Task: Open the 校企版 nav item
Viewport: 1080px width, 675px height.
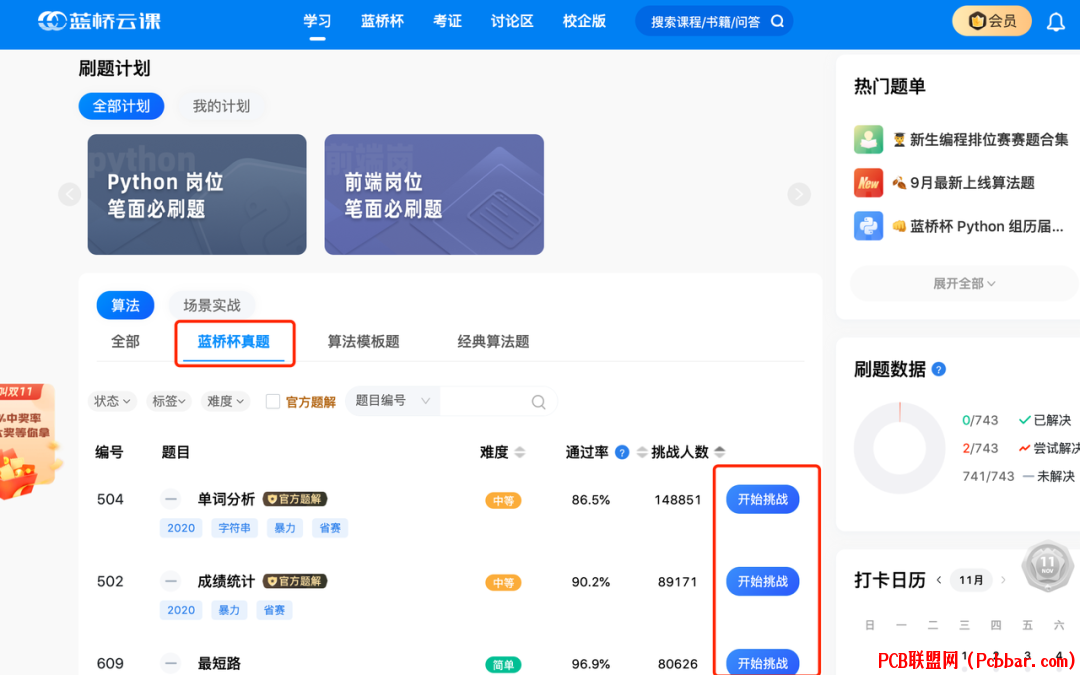Action: pyautogui.click(x=584, y=21)
